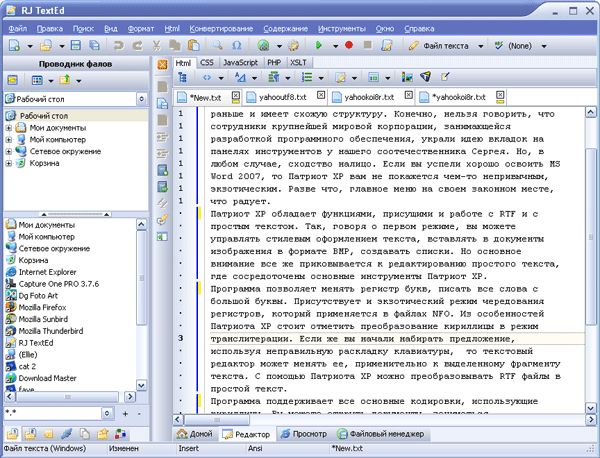
Task: Select Download Master in the file list
Action: [x=47, y=378]
